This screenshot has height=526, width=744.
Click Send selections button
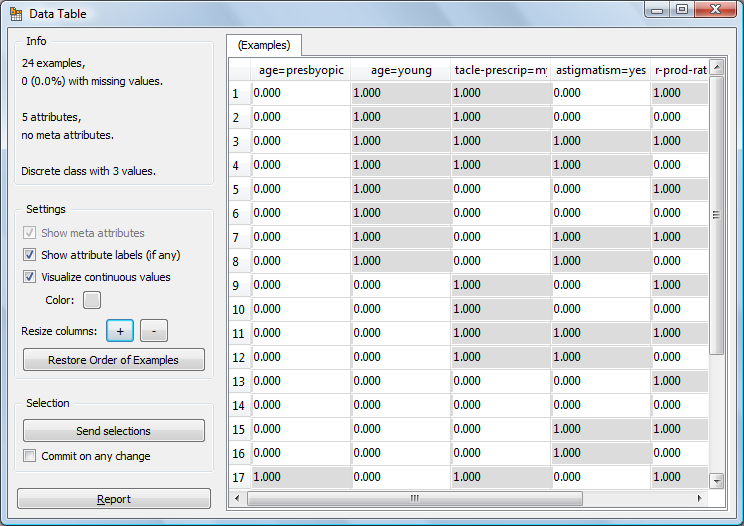(x=114, y=430)
